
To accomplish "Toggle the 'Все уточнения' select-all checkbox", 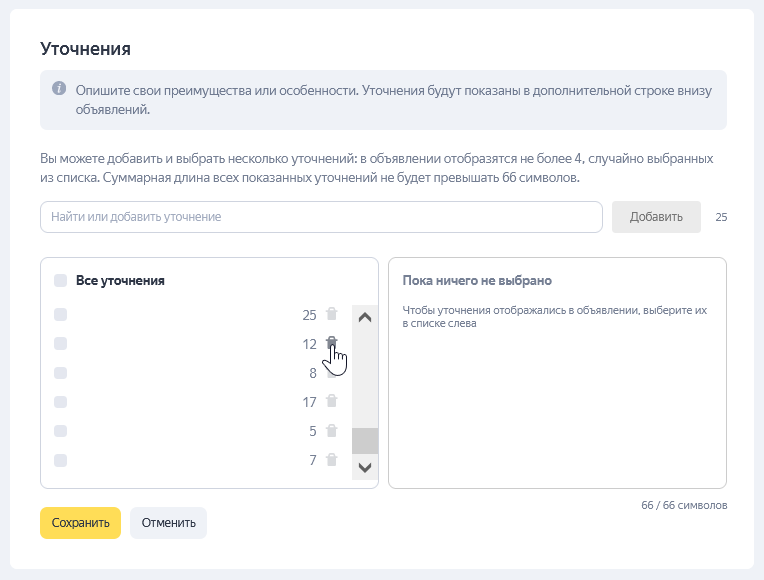I will (61, 280).
